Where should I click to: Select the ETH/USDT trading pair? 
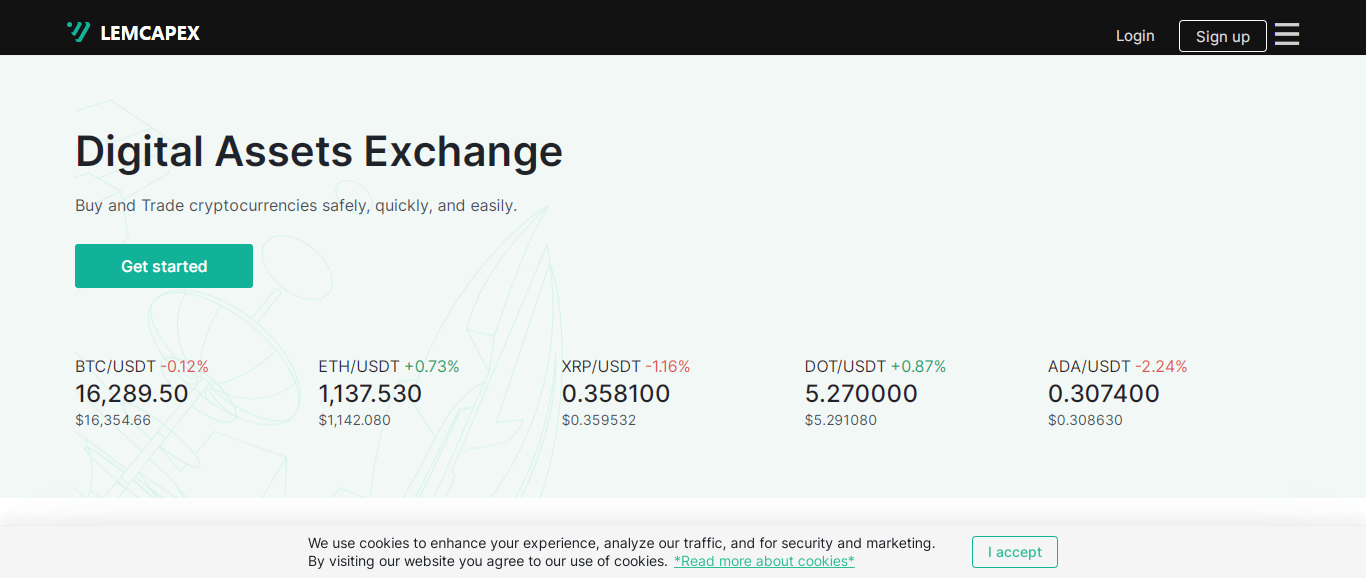pyautogui.click(x=359, y=367)
